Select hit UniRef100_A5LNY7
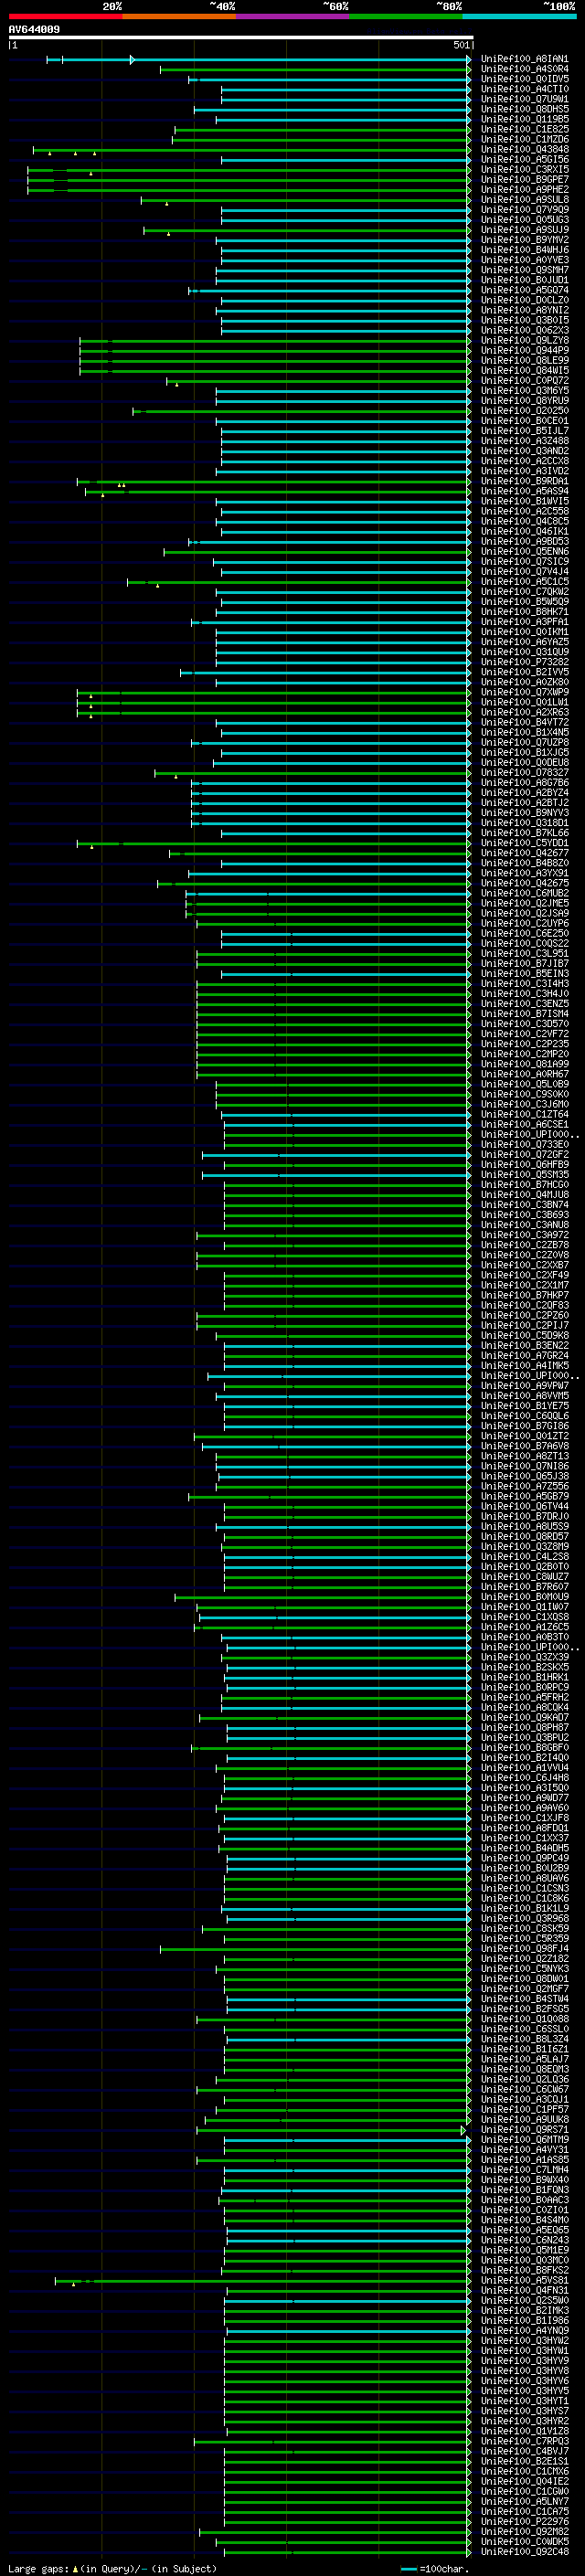 (x=525, y=2501)
